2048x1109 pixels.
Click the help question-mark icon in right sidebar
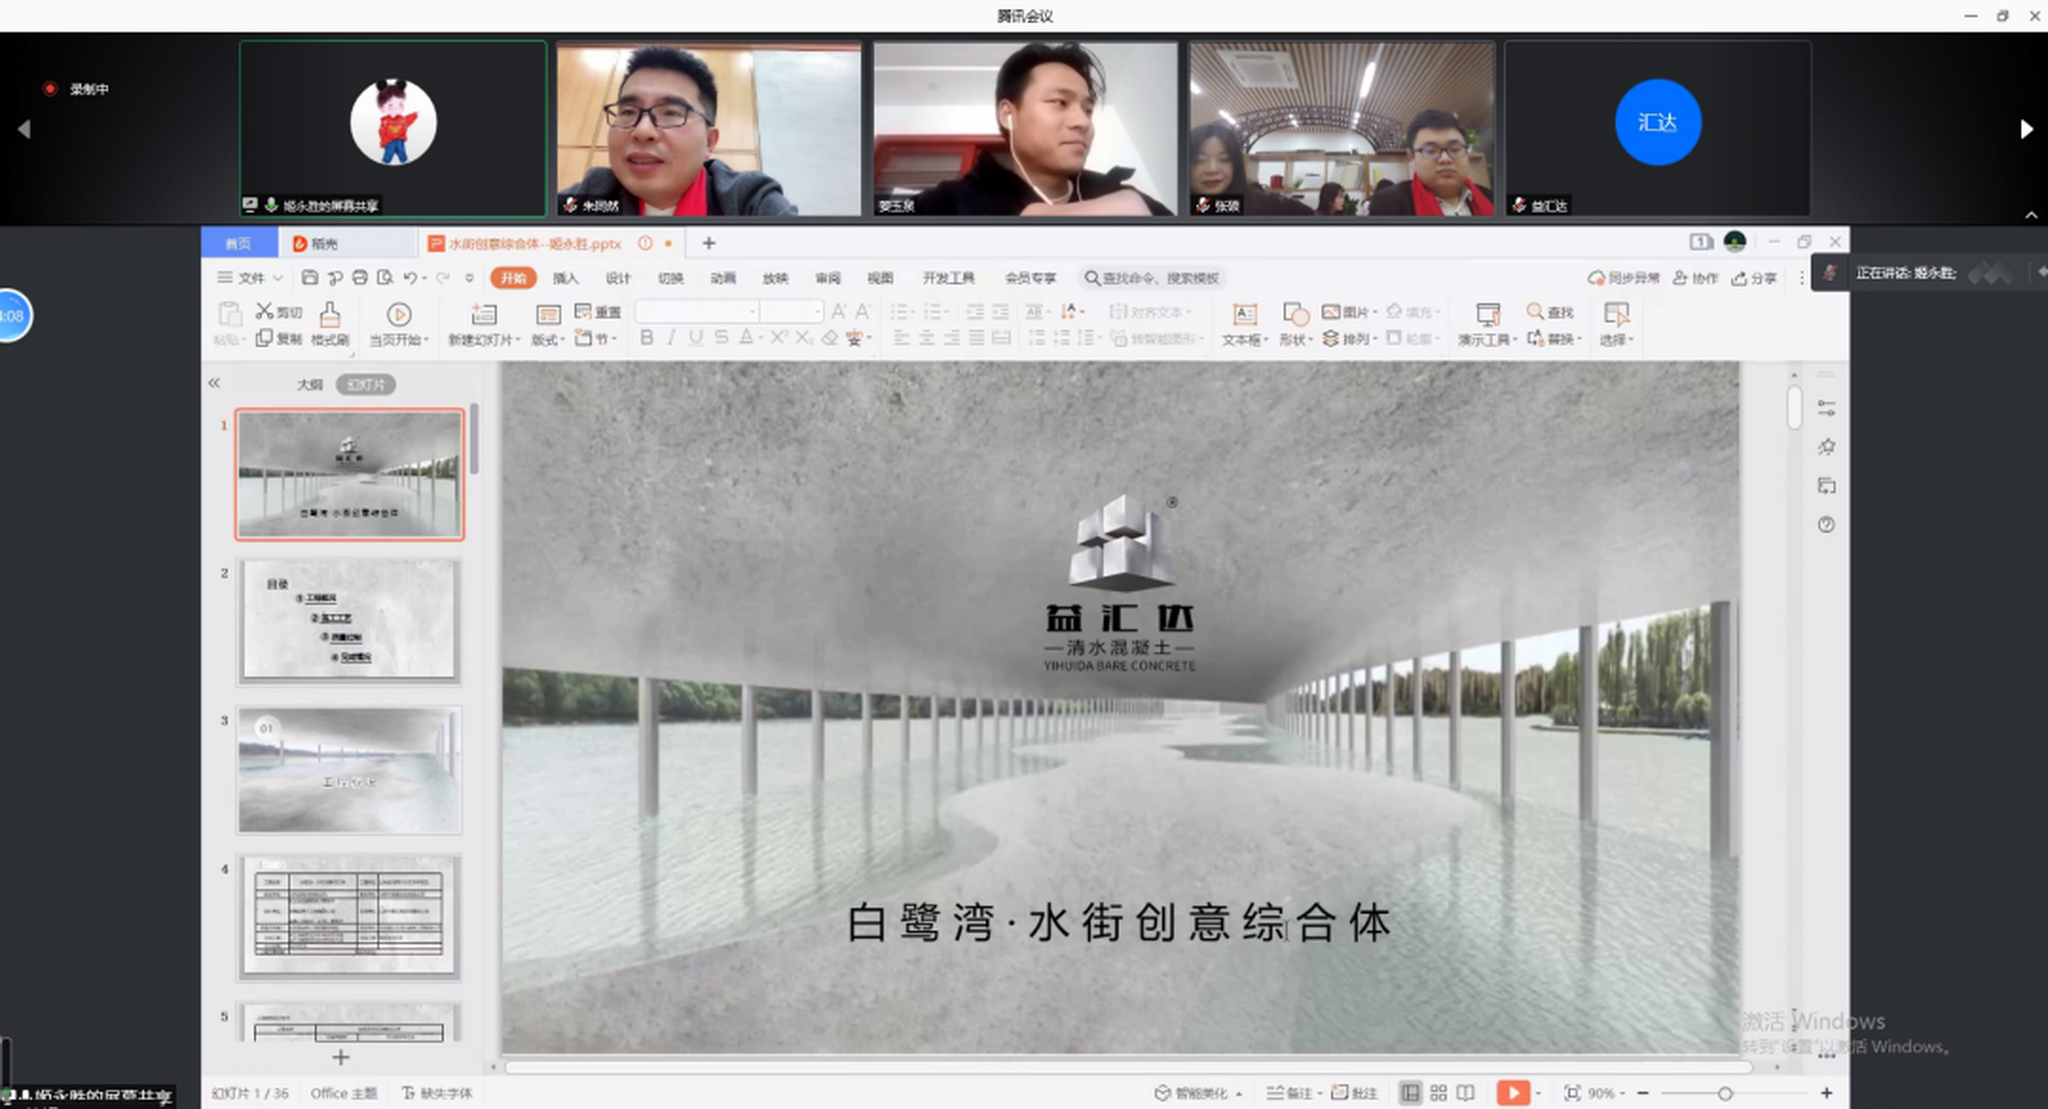point(1826,524)
